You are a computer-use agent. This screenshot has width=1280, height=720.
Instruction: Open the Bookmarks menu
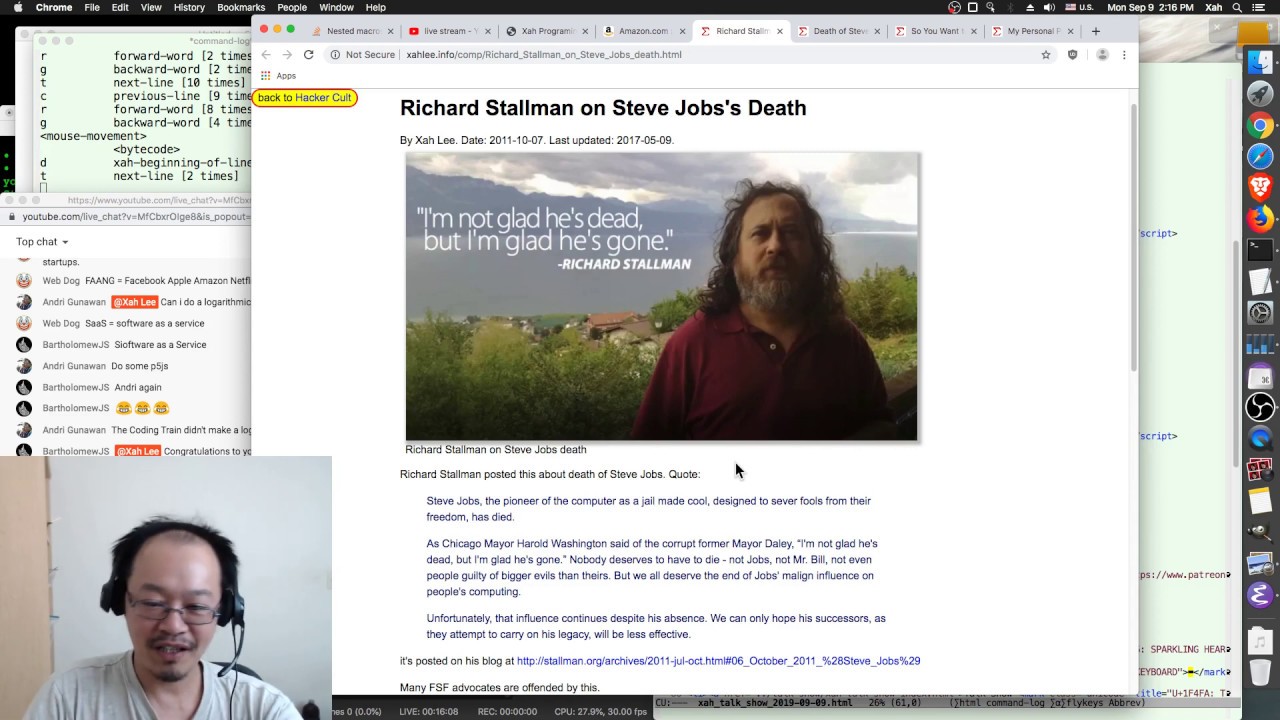[241, 8]
